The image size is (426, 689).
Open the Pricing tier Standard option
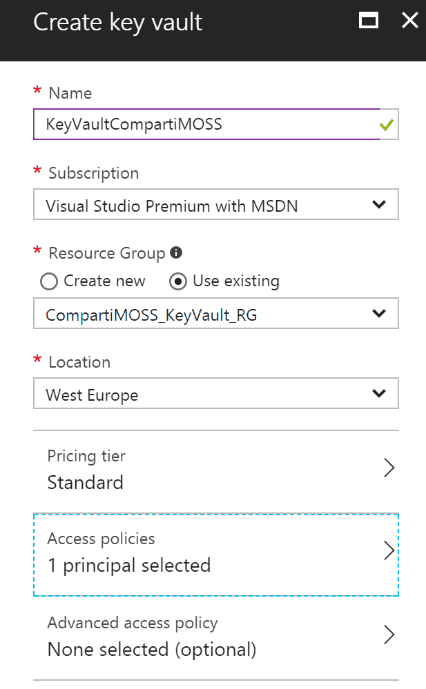(x=216, y=469)
